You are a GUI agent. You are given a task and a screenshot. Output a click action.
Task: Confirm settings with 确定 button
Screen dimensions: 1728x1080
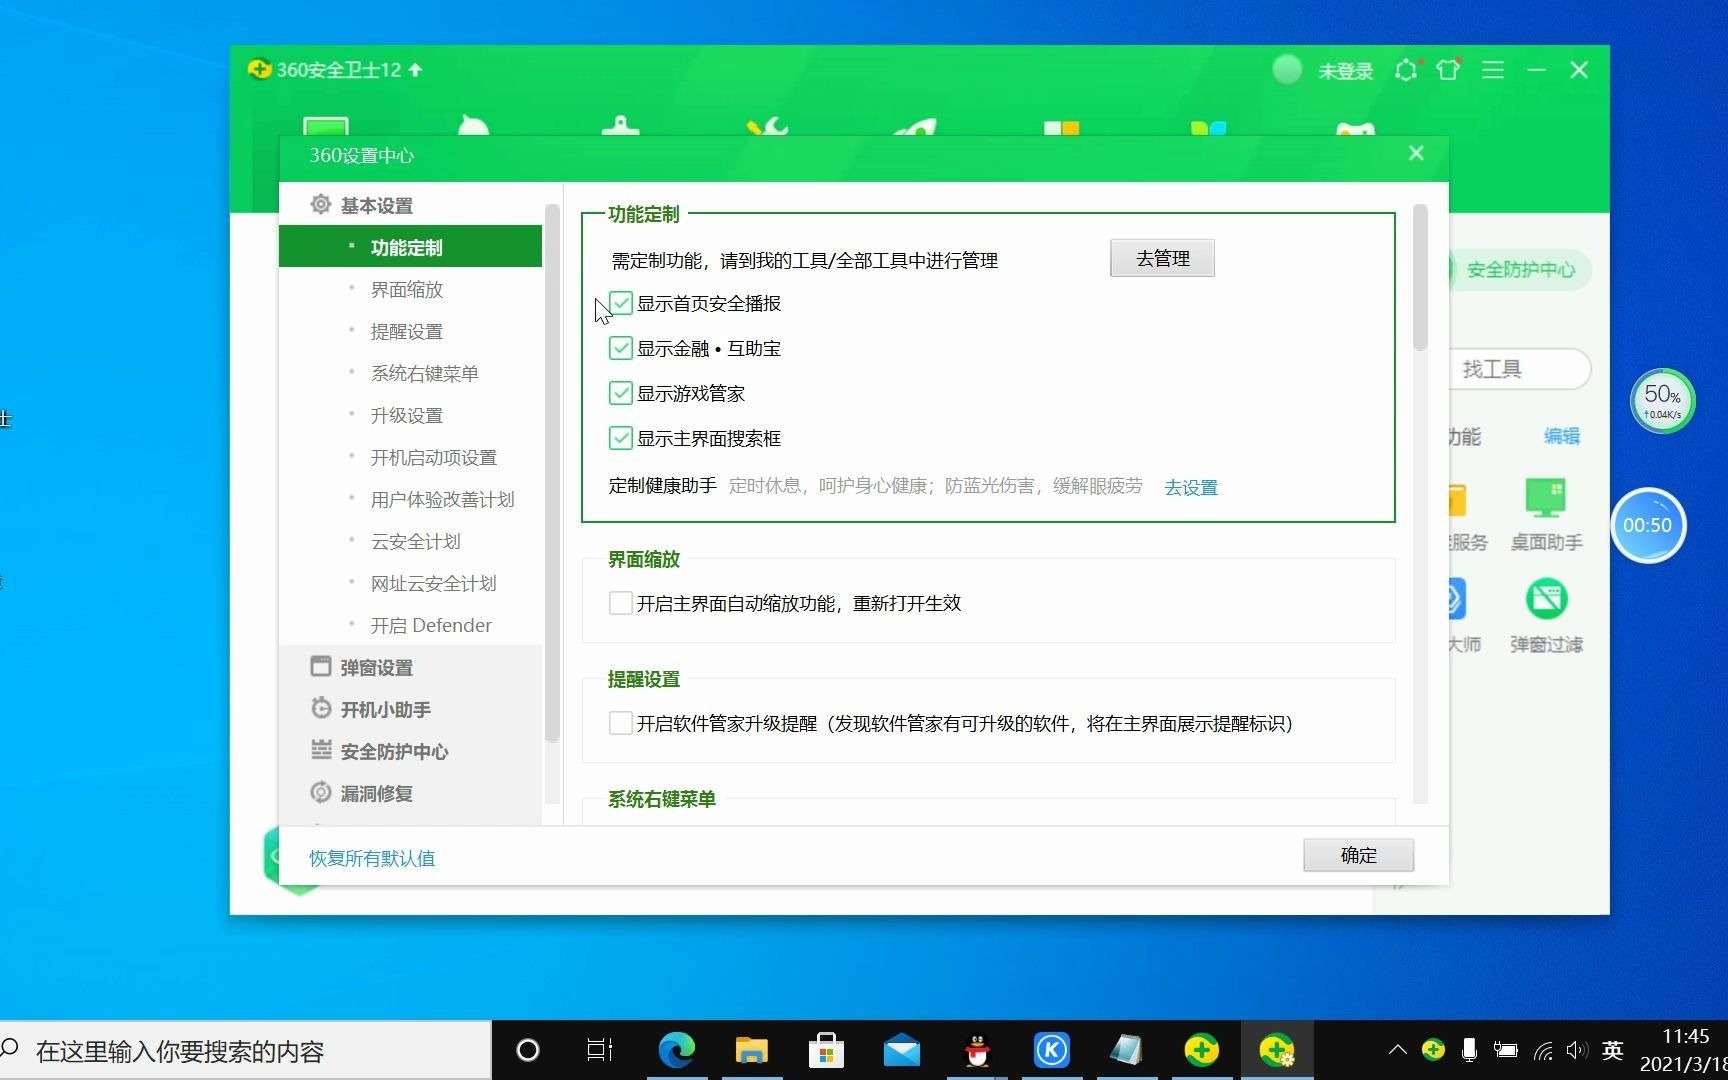[x=1358, y=855]
